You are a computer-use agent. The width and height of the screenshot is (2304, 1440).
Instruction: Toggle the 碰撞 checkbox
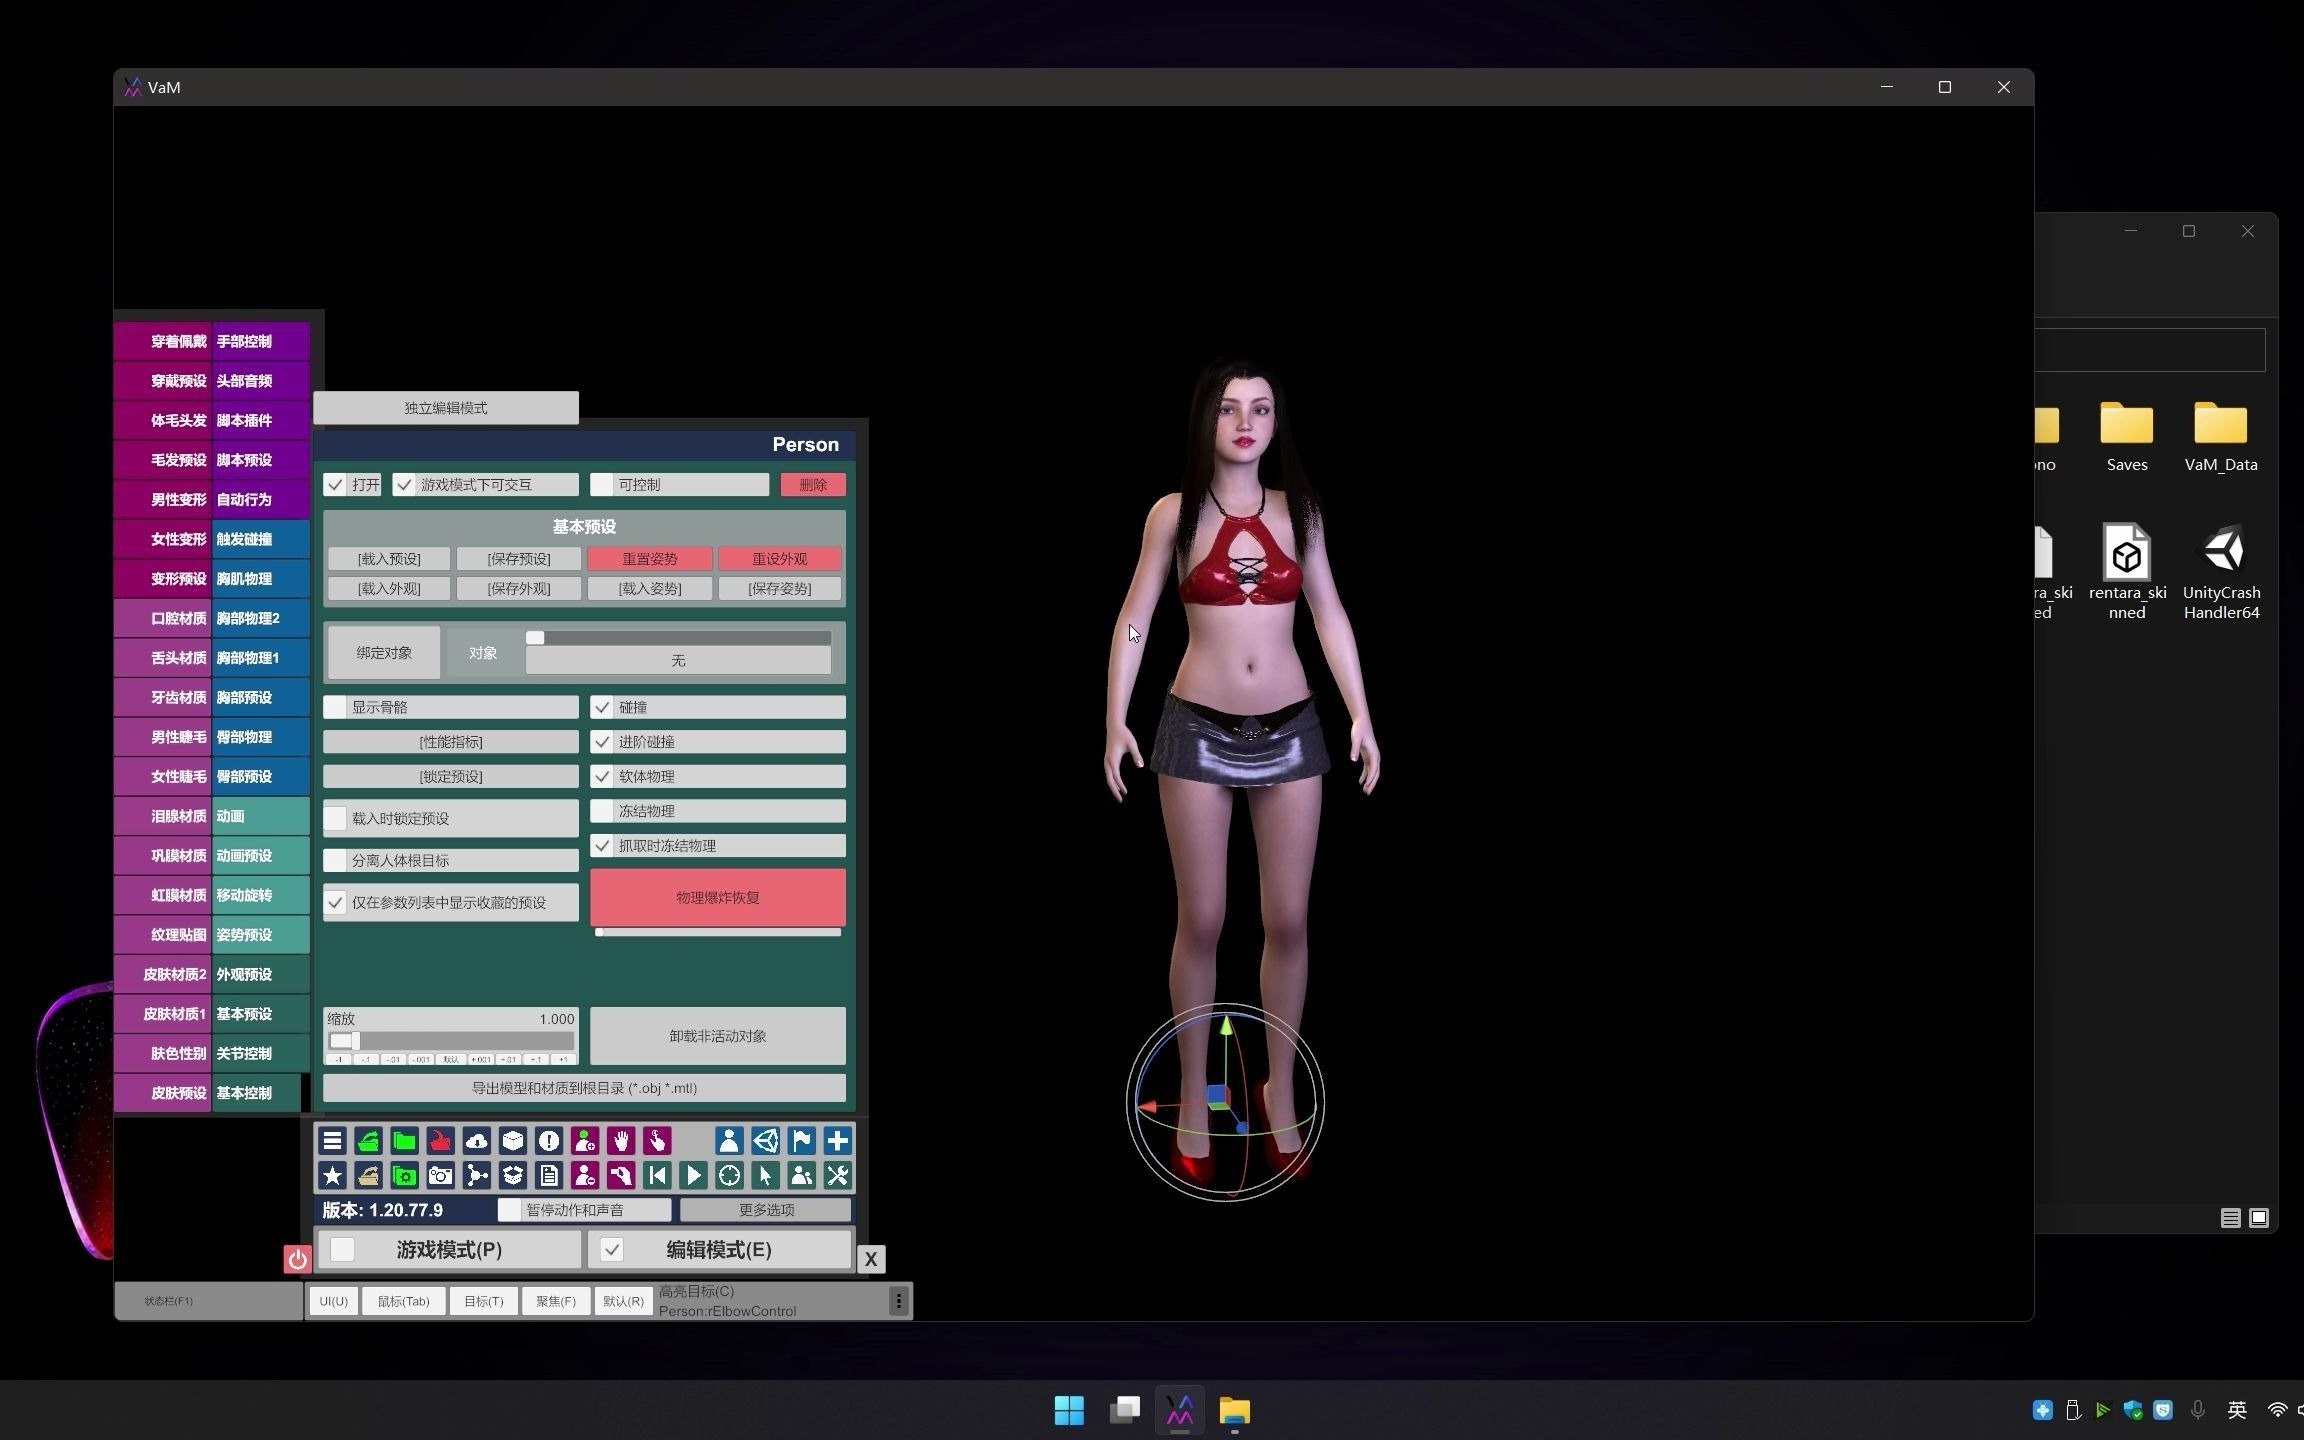602,707
